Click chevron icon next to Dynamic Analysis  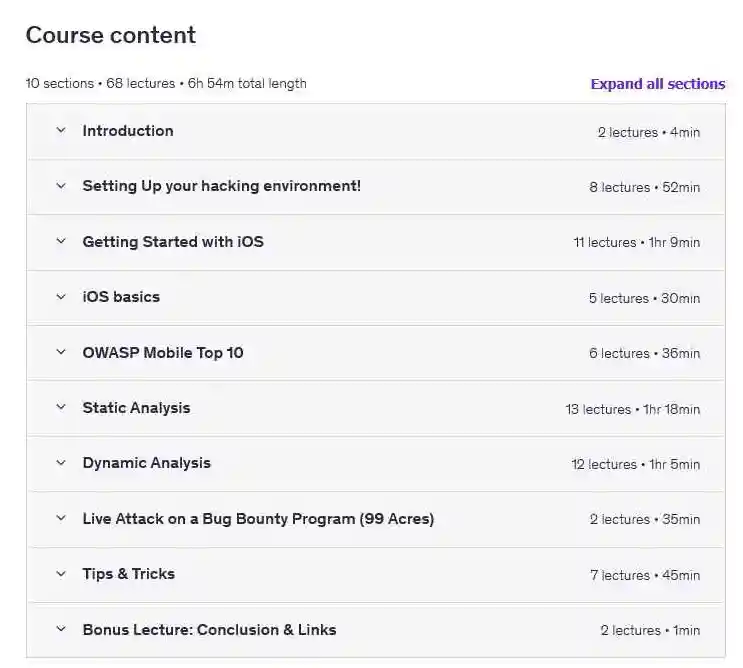click(61, 463)
